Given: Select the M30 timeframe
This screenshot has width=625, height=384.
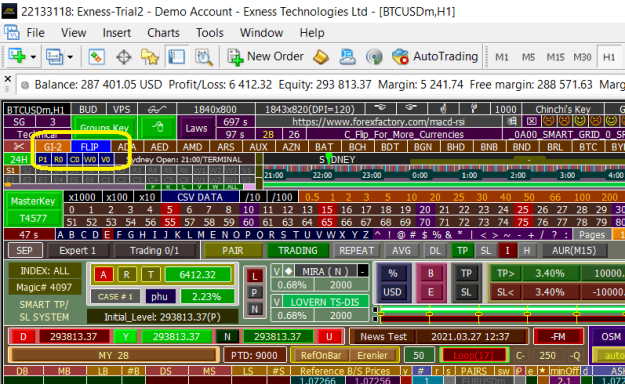Looking at the screenshot, I should click(x=582, y=57).
